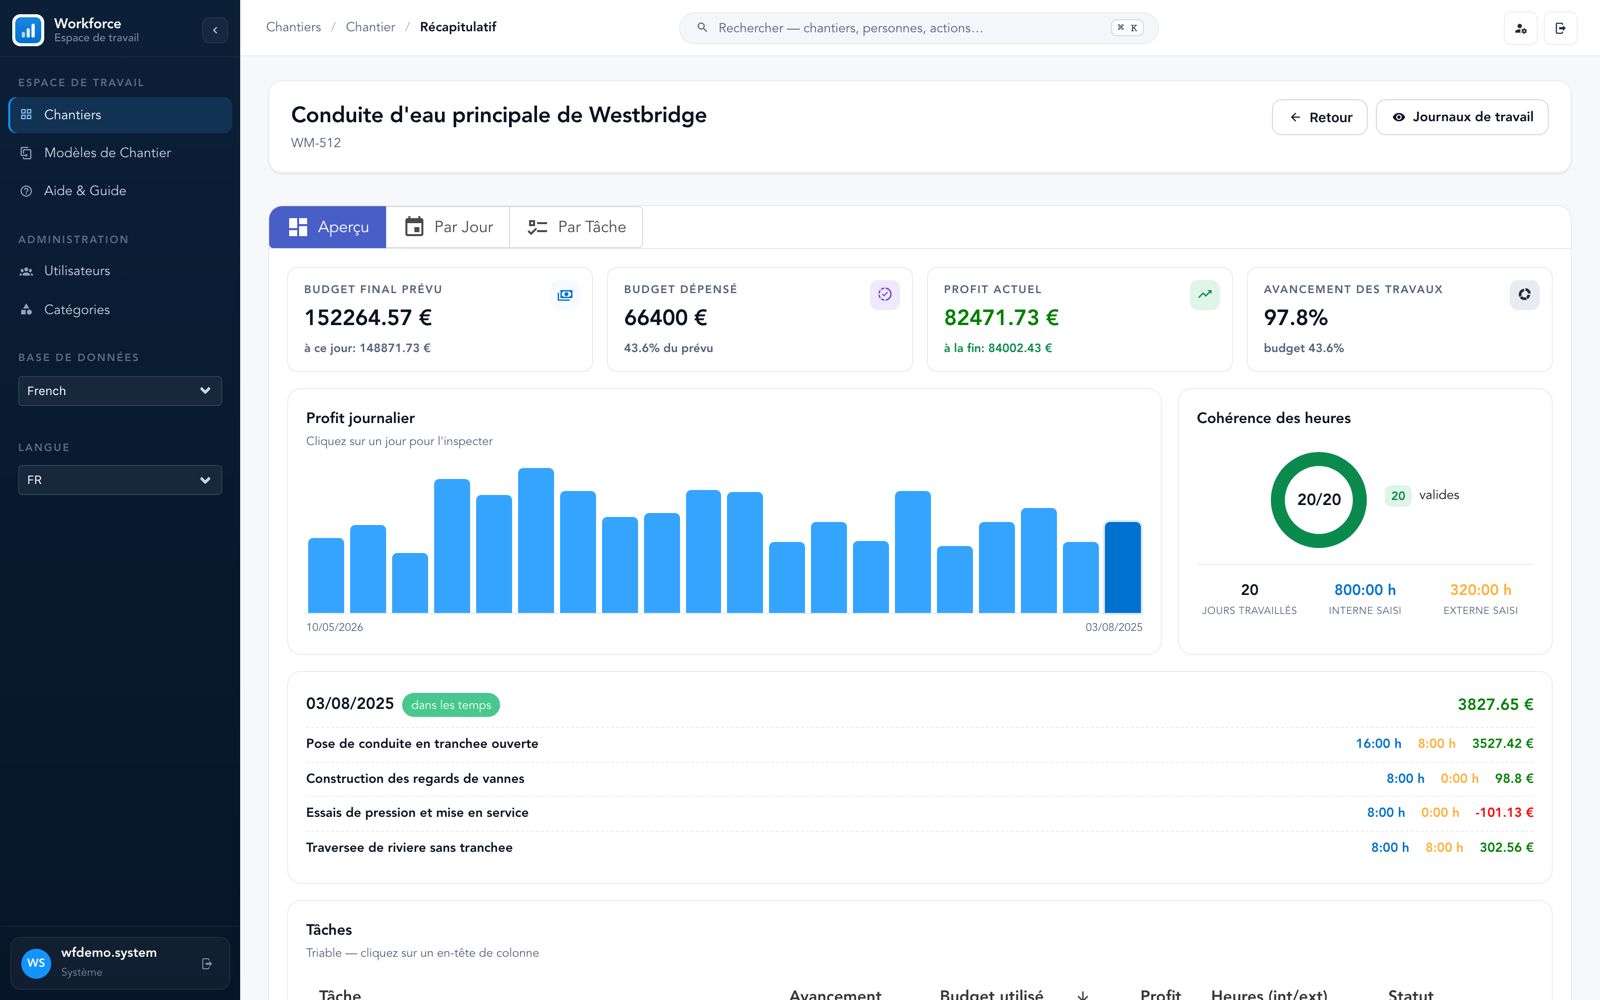Click the green 20 valides badge
The image size is (1600, 1000).
click(1398, 496)
